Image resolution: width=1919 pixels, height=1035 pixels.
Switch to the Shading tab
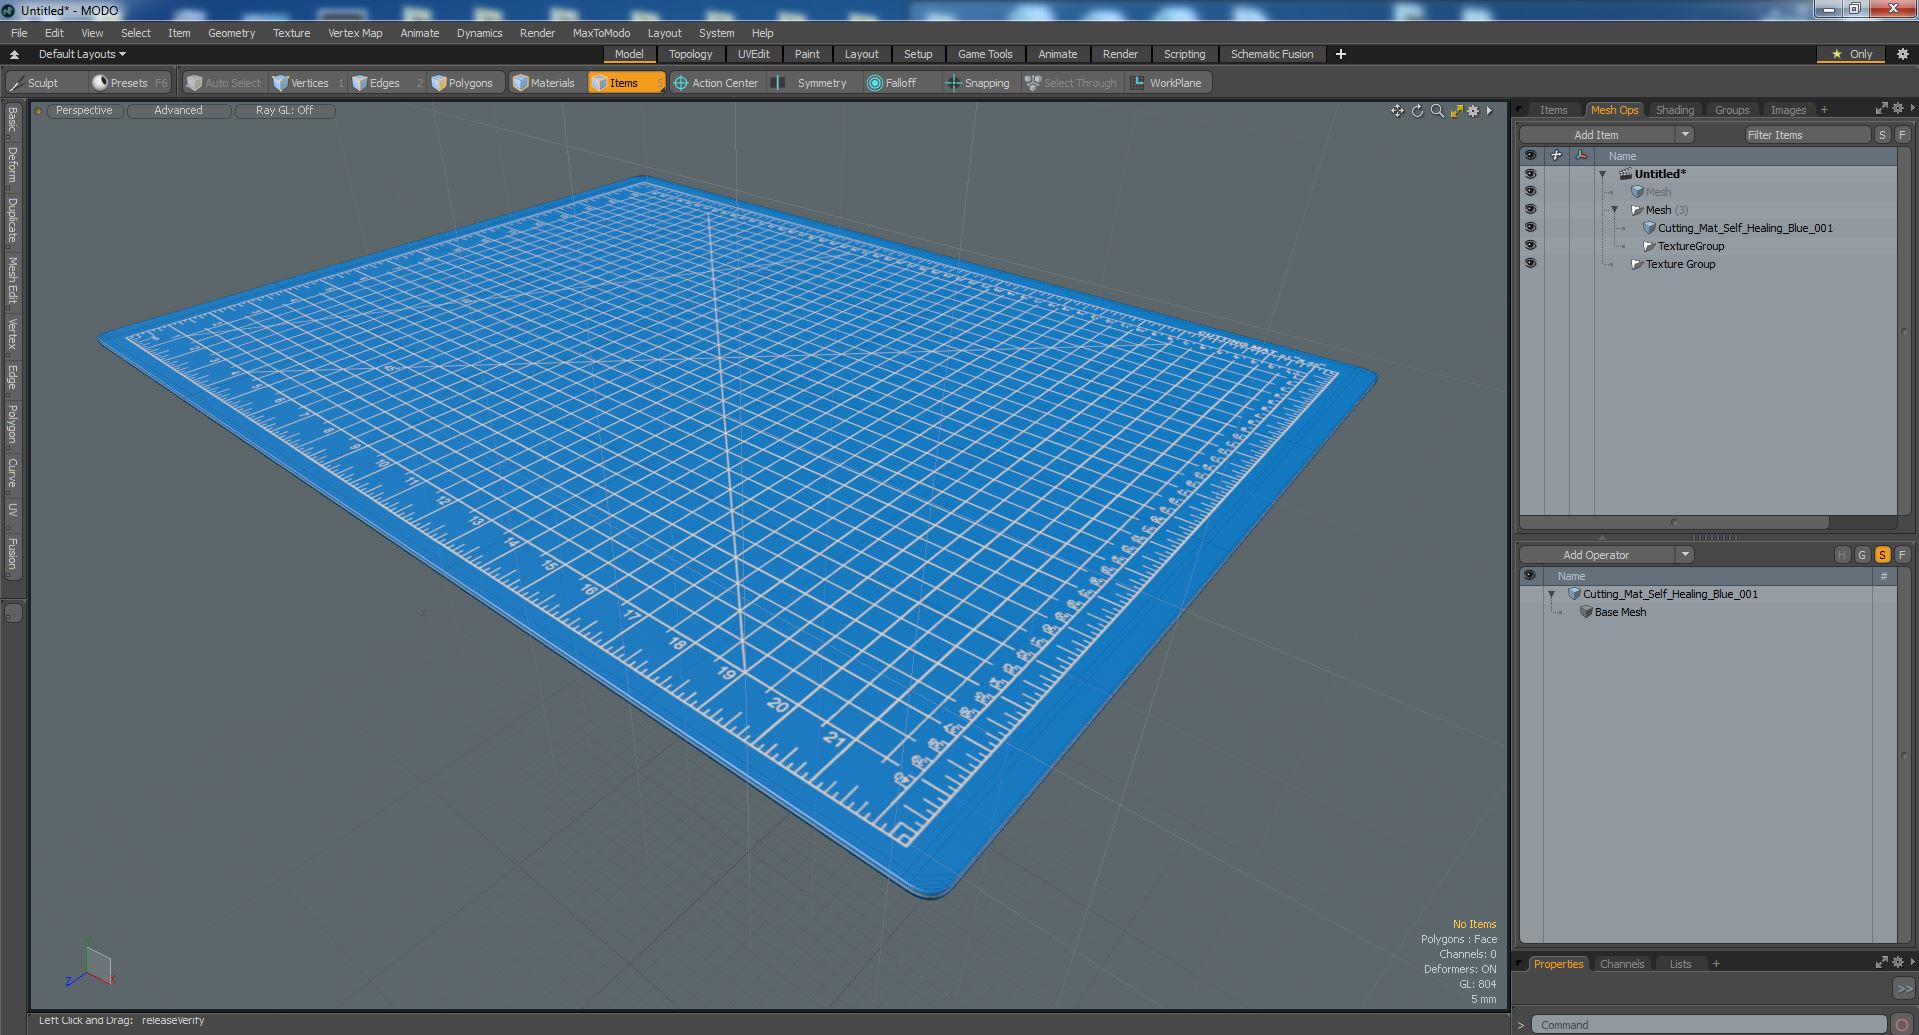[1675, 110]
